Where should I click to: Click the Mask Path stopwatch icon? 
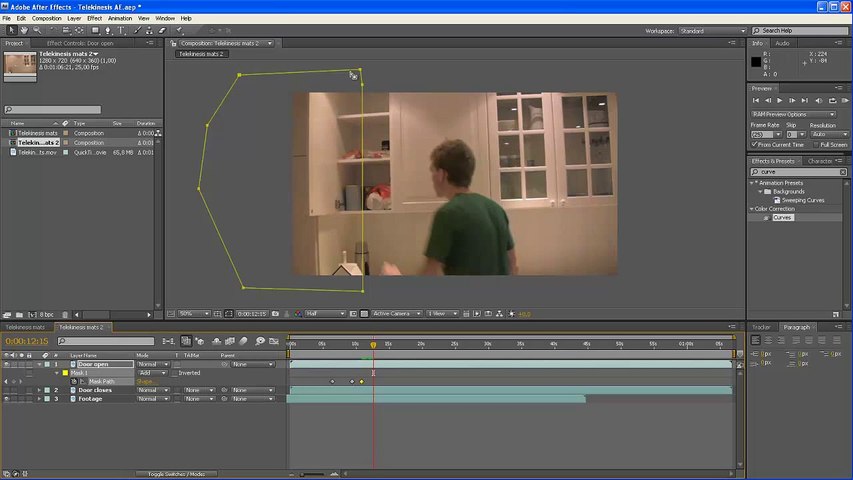(x=74, y=381)
